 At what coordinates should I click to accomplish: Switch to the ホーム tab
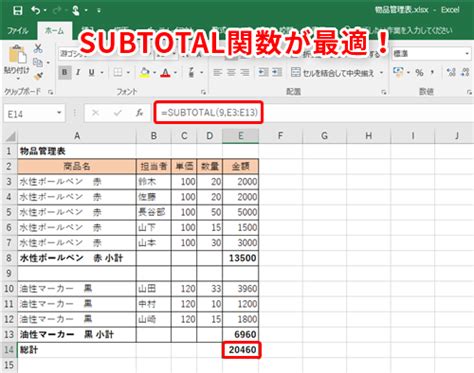coord(54,31)
